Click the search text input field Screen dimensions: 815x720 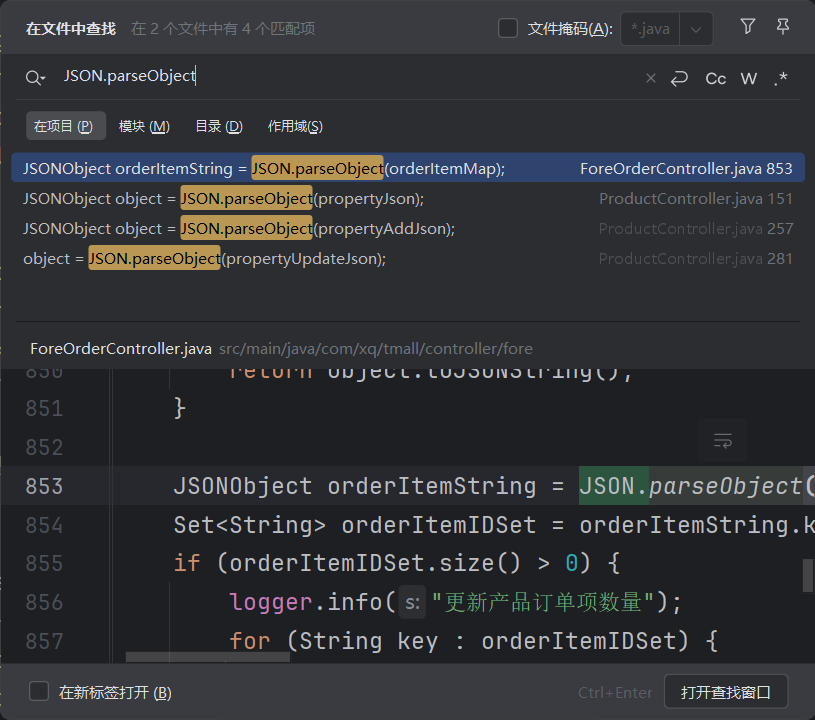pyautogui.click(x=348, y=76)
